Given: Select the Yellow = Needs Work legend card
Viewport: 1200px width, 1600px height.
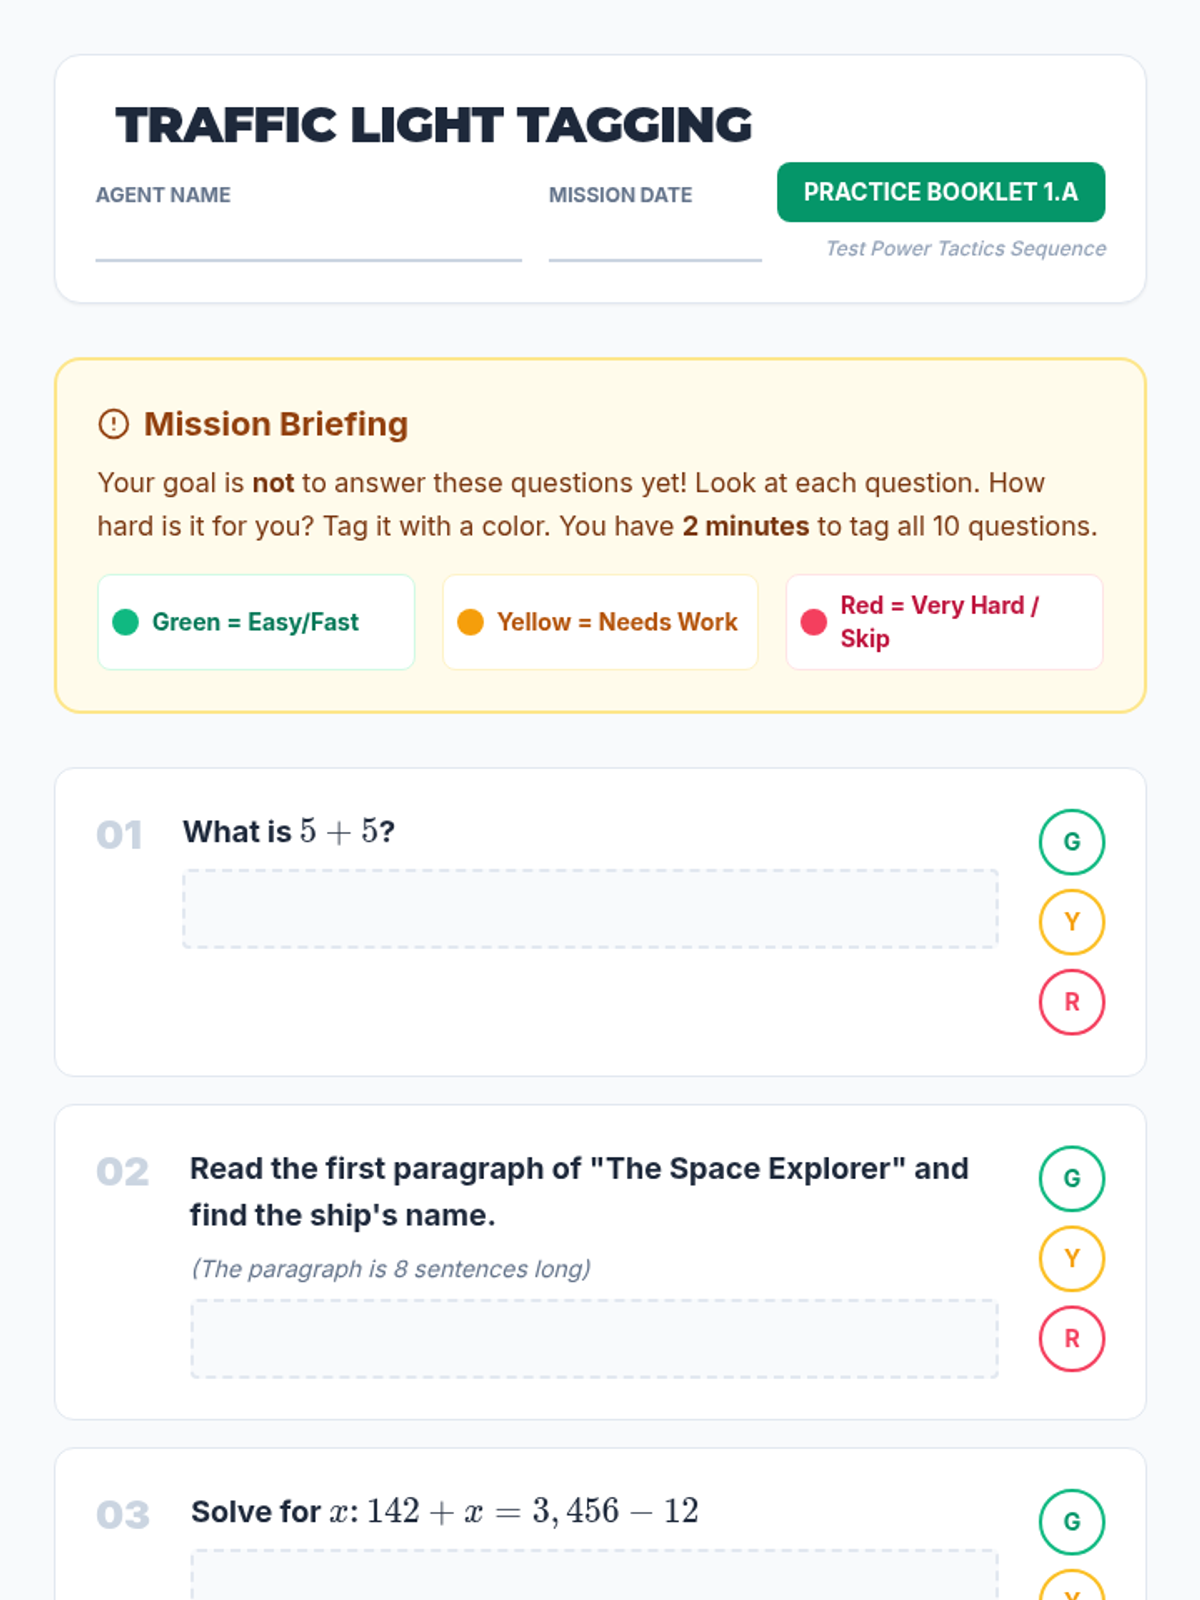Looking at the screenshot, I should (600, 622).
